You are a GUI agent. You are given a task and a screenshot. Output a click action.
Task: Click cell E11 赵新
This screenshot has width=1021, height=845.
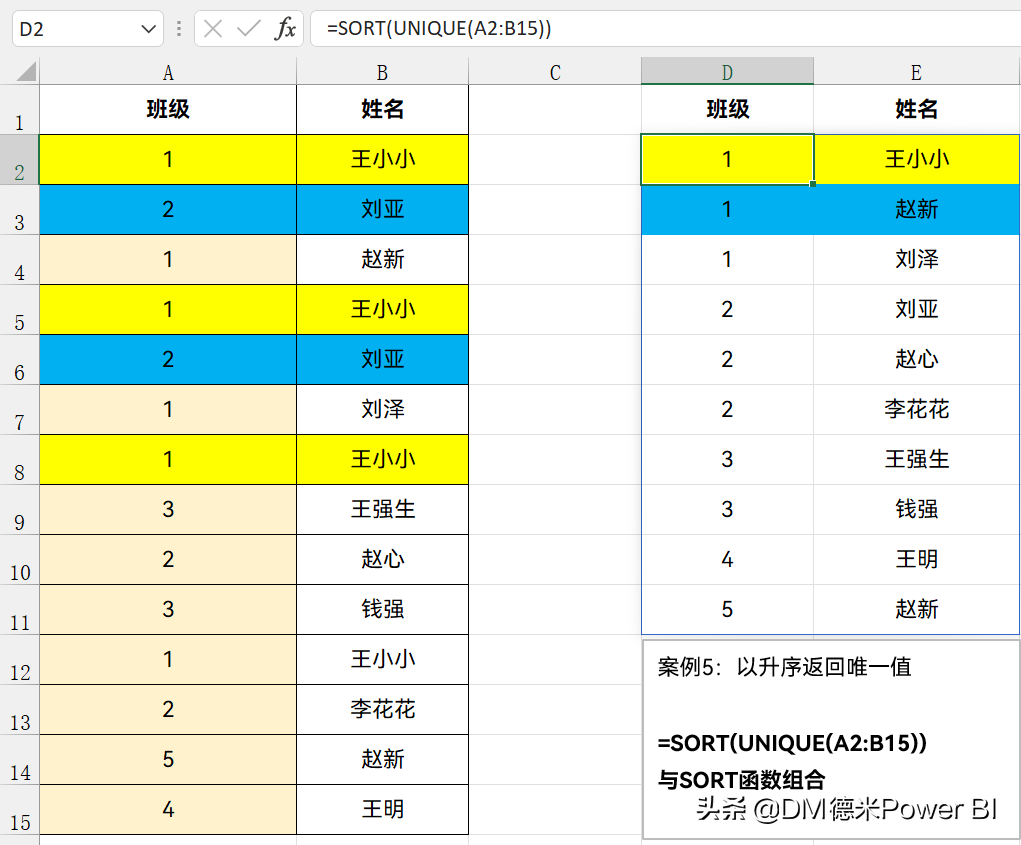[x=916, y=610]
